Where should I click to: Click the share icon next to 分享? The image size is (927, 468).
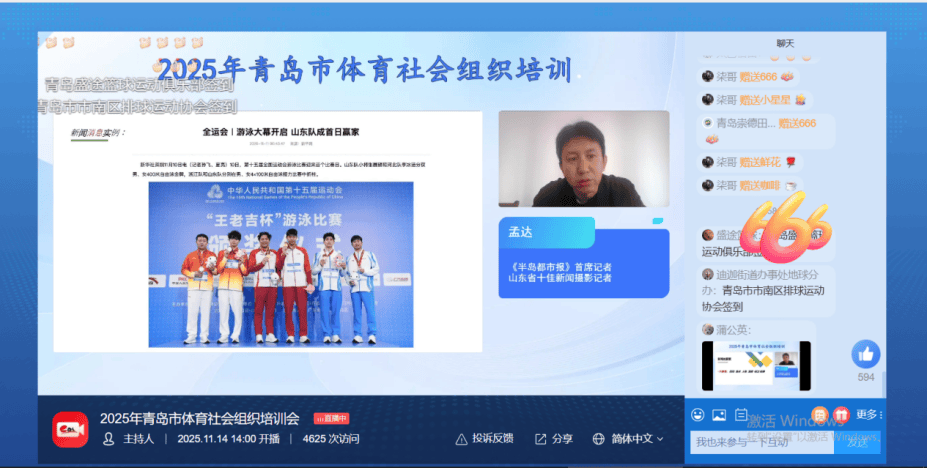point(540,439)
